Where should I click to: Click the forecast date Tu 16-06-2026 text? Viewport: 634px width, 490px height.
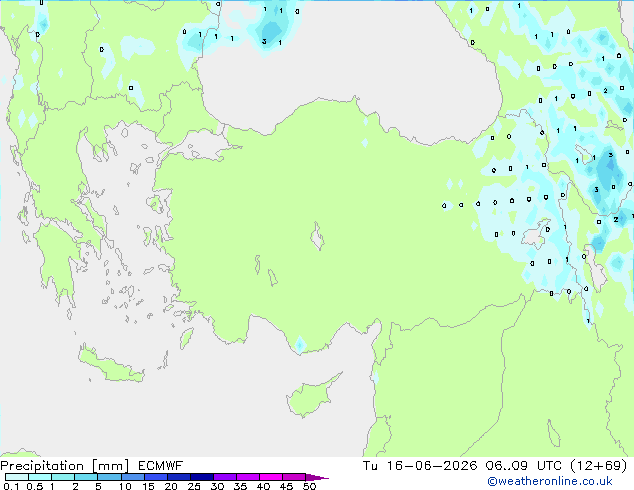pyautogui.click(x=420, y=466)
